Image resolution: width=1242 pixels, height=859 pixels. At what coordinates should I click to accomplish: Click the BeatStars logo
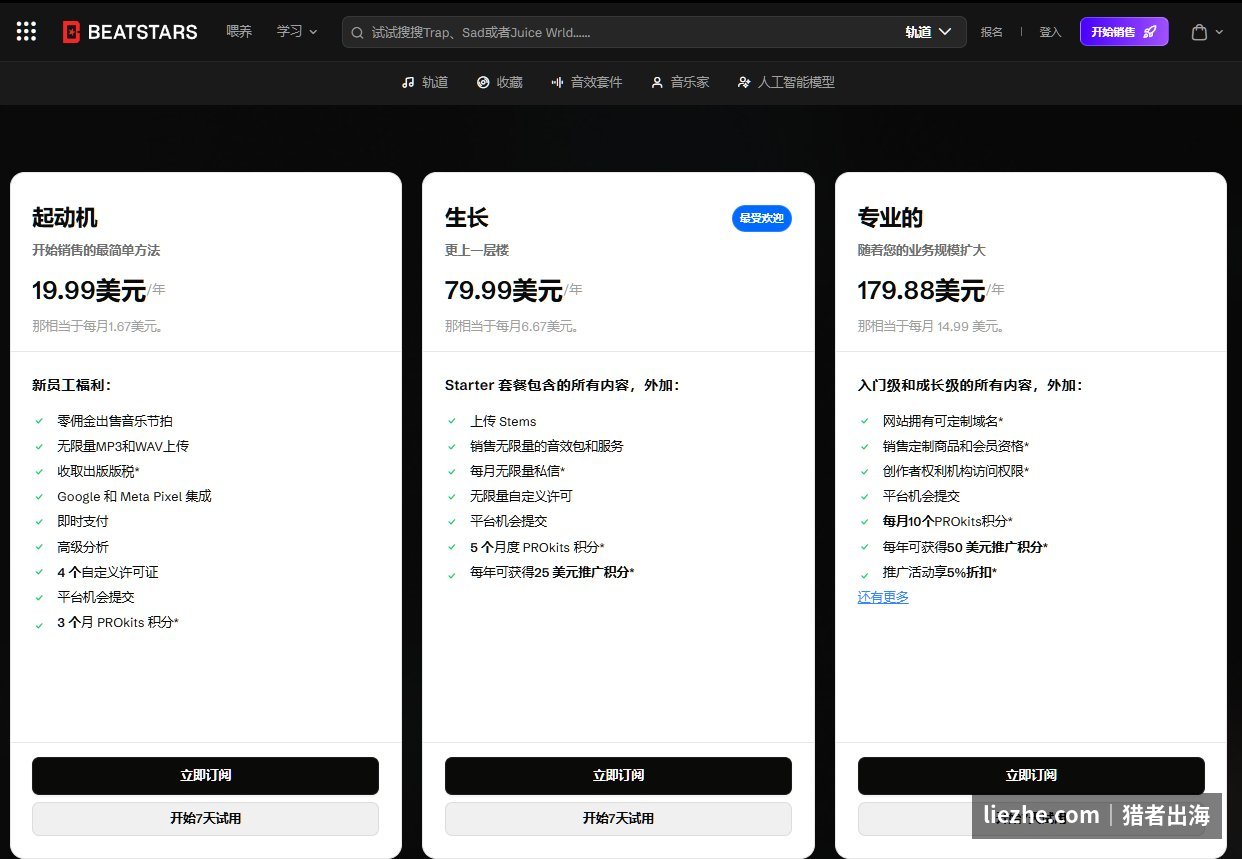pos(130,32)
